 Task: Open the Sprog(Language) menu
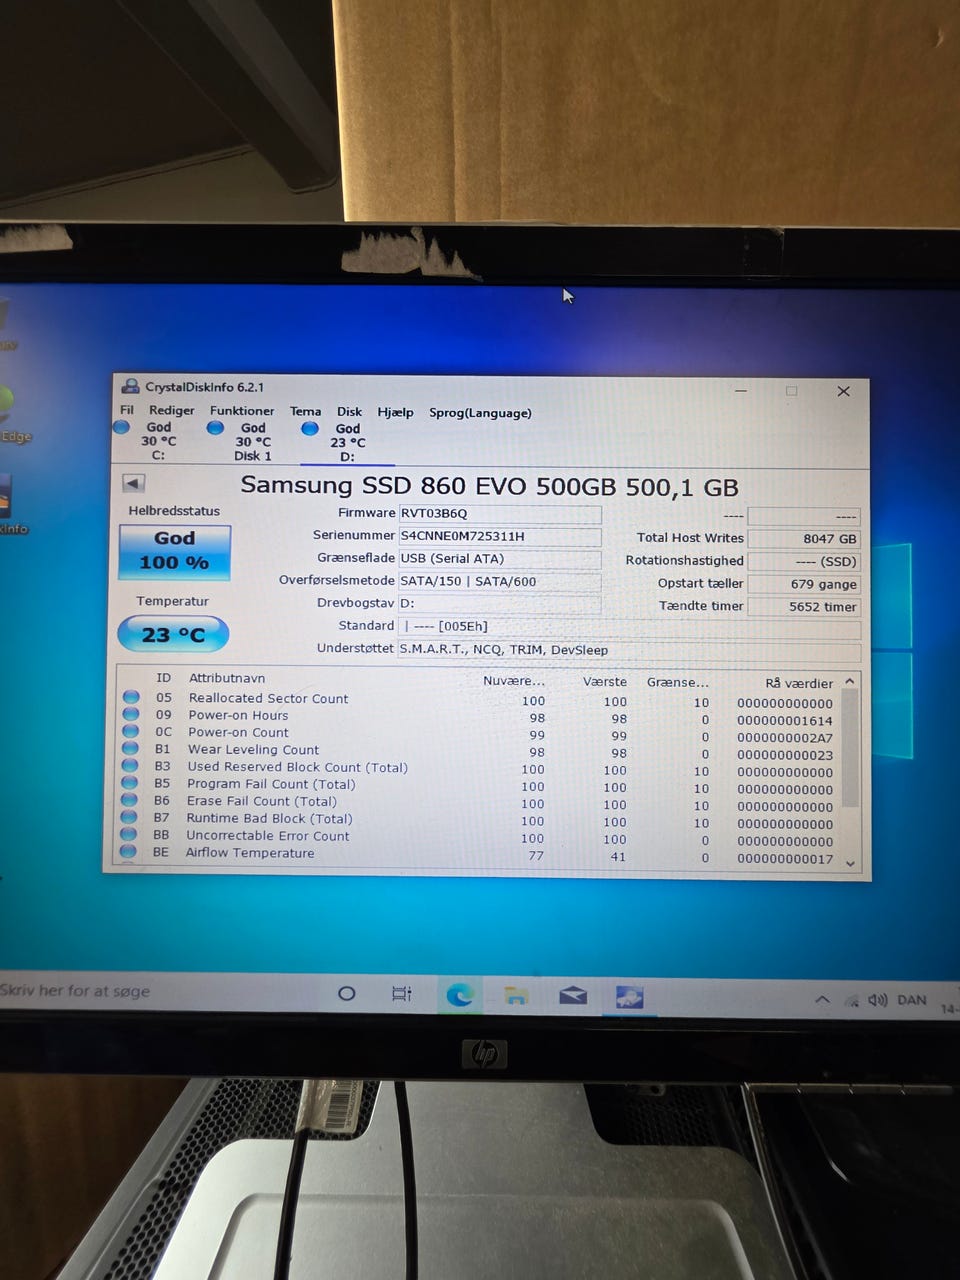[x=480, y=413]
